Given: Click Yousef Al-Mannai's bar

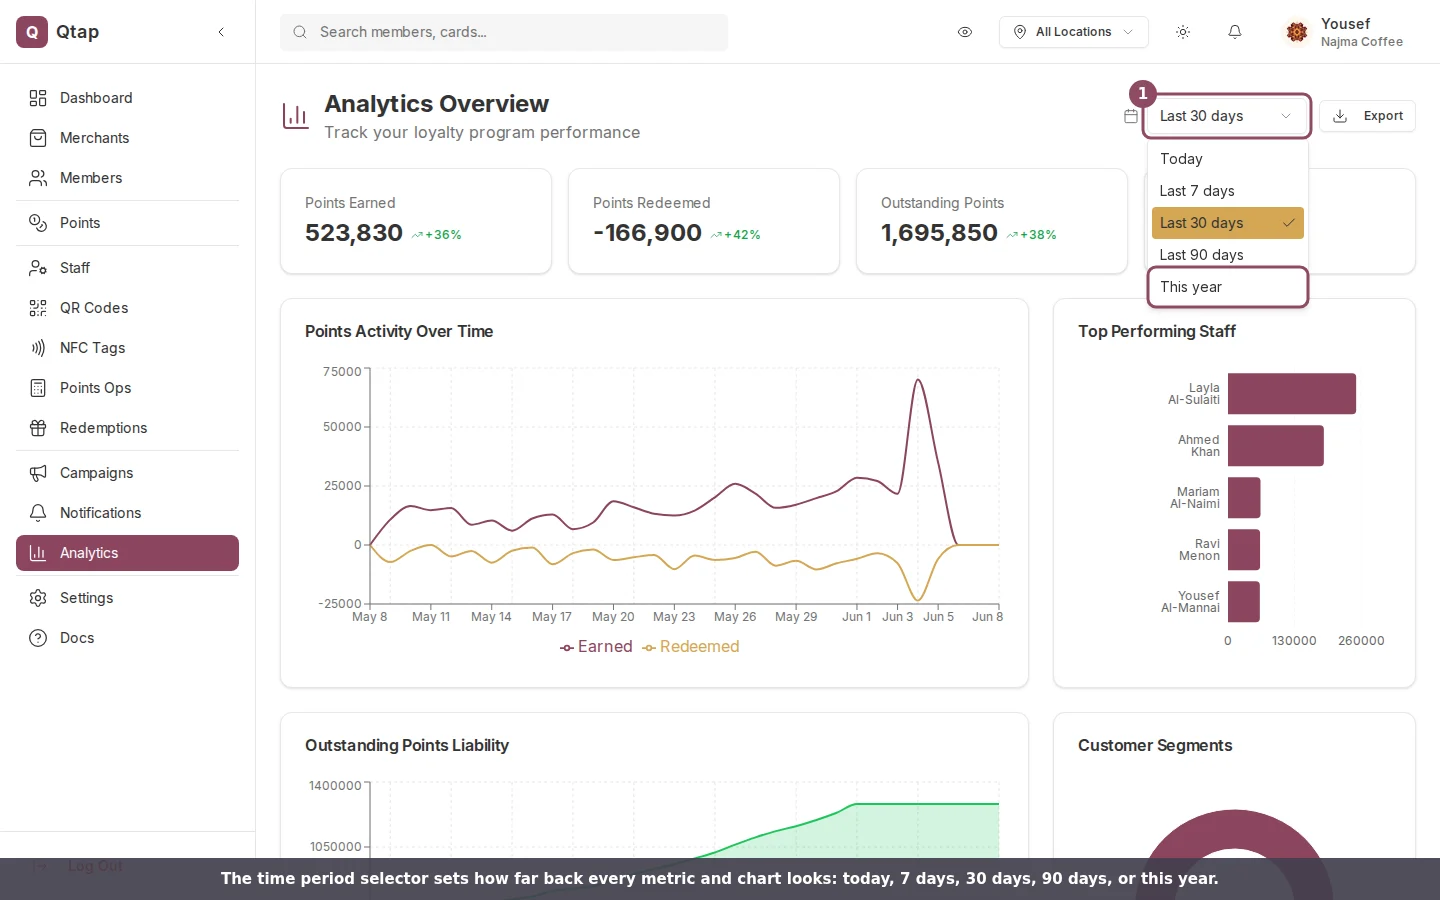Looking at the screenshot, I should click(x=1244, y=602).
